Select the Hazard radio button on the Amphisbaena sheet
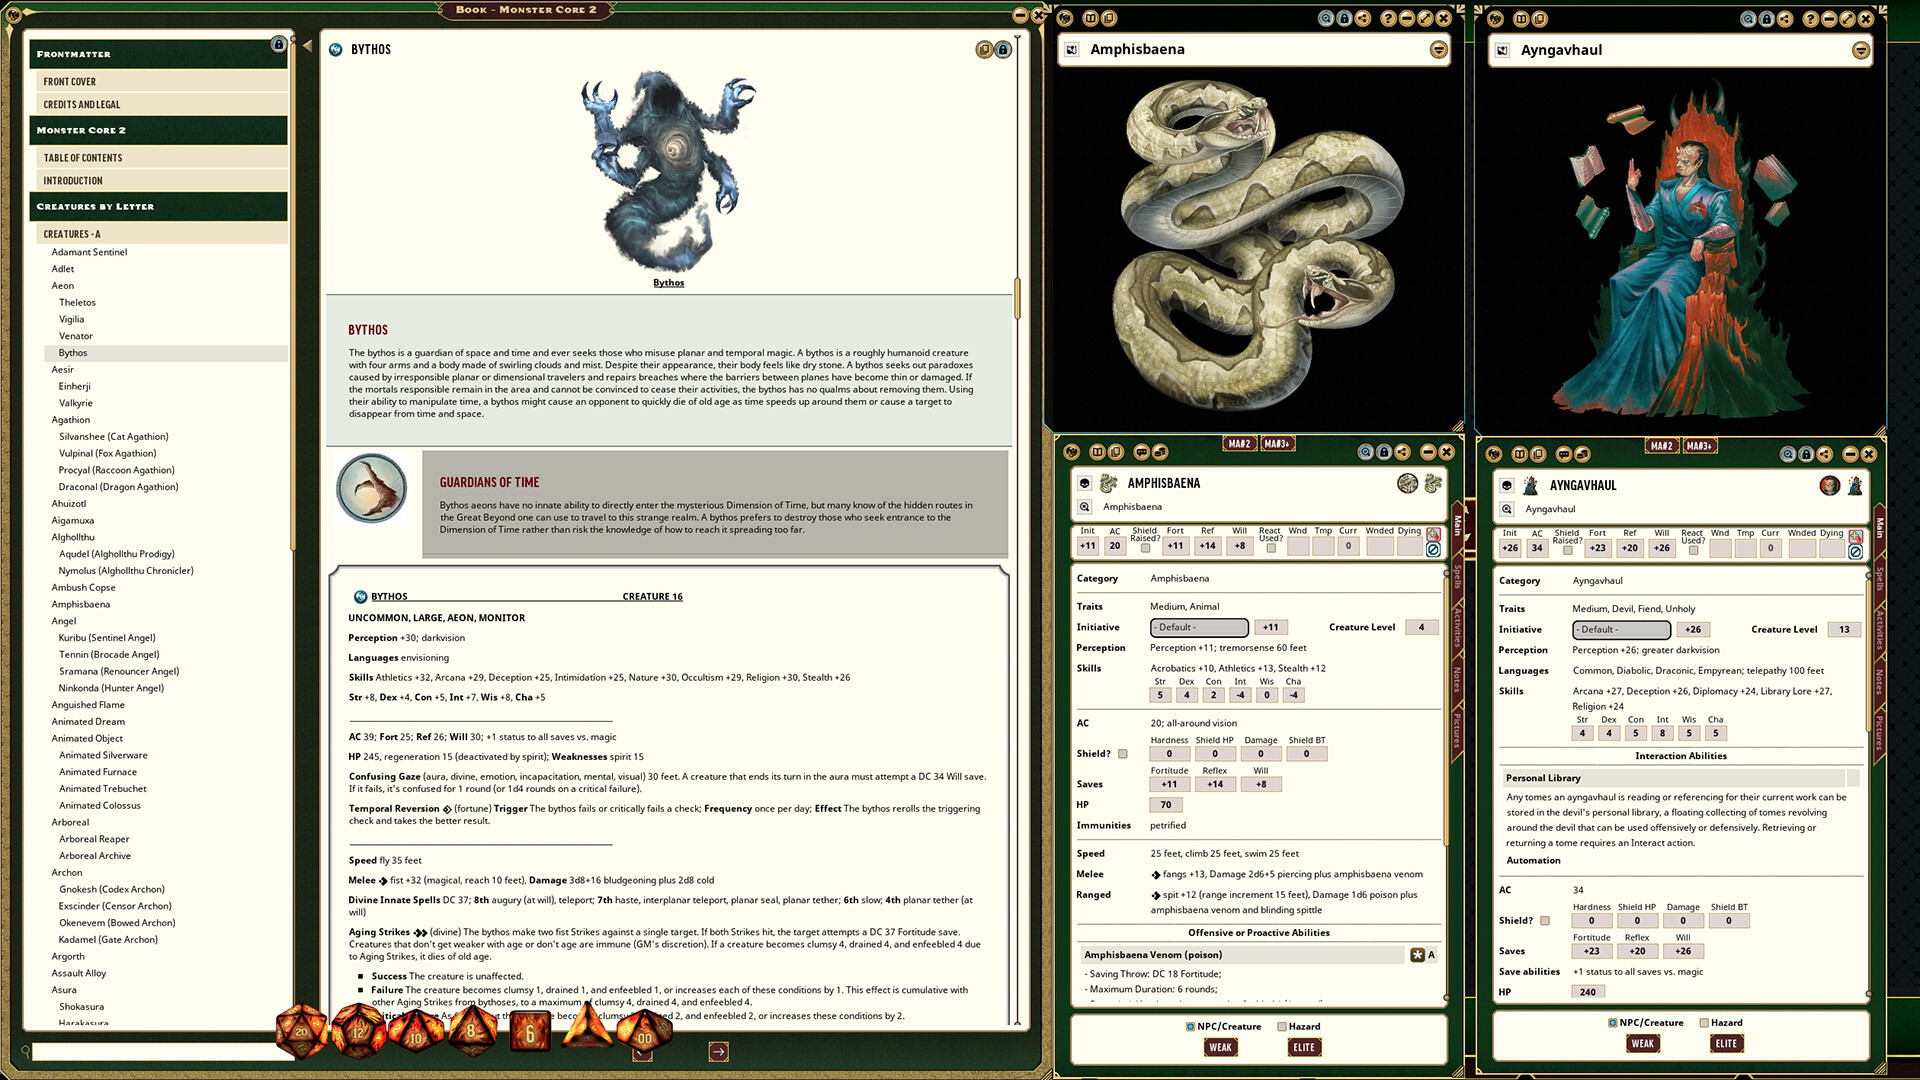 tap(1283, 1026)
